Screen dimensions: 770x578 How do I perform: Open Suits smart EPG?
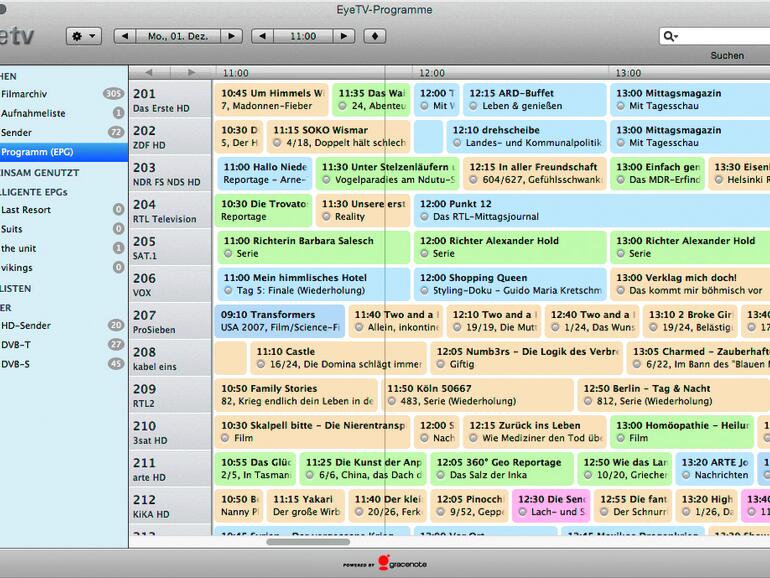[64, 229]
